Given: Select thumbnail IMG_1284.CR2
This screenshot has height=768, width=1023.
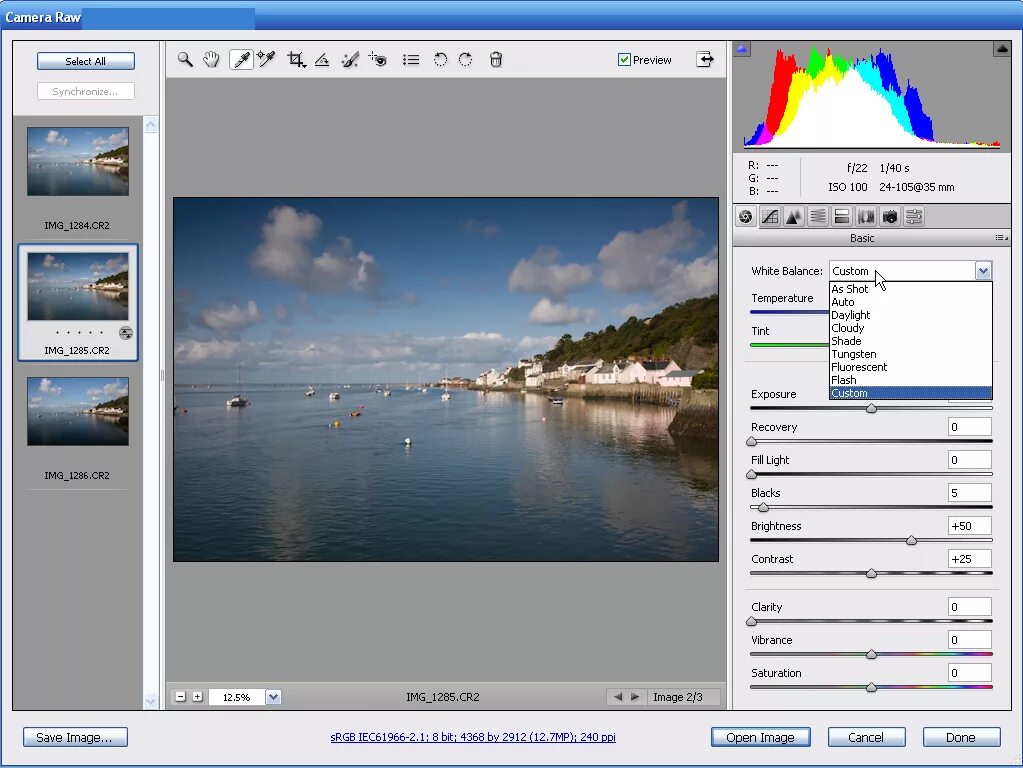Looking at the screenshot, I should [78, 161].
